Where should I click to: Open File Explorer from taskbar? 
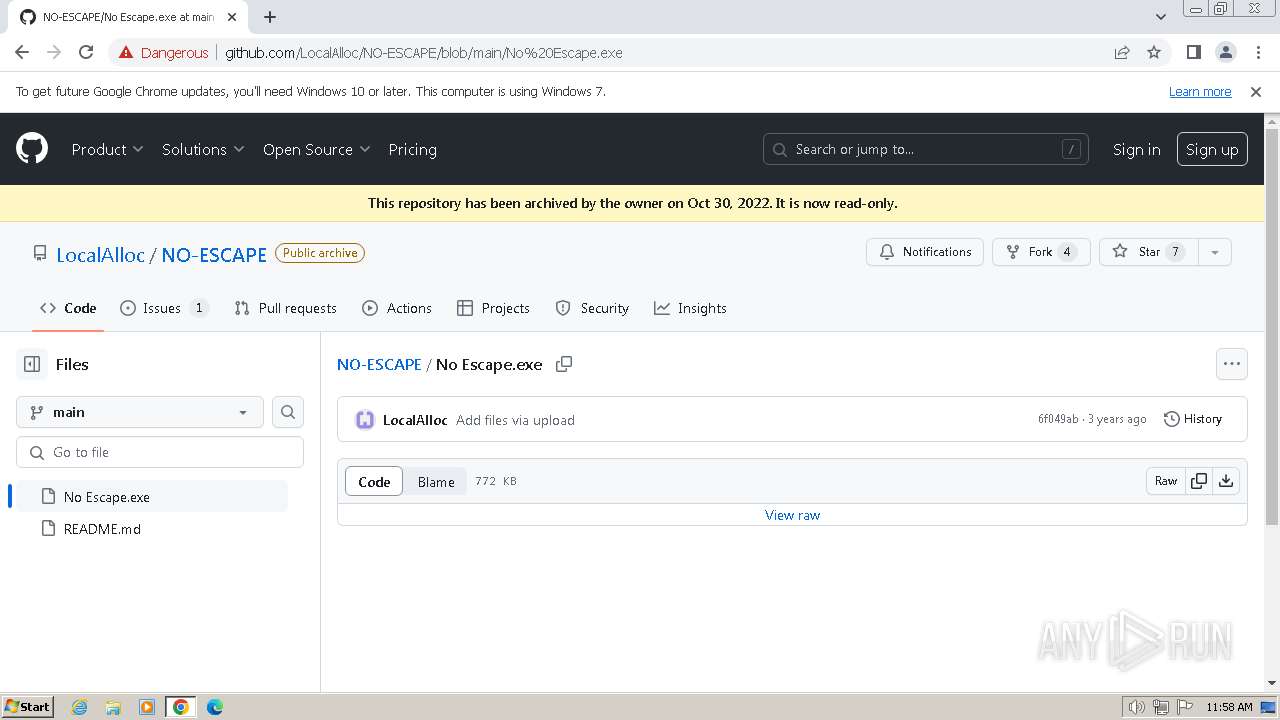[113, 707]
